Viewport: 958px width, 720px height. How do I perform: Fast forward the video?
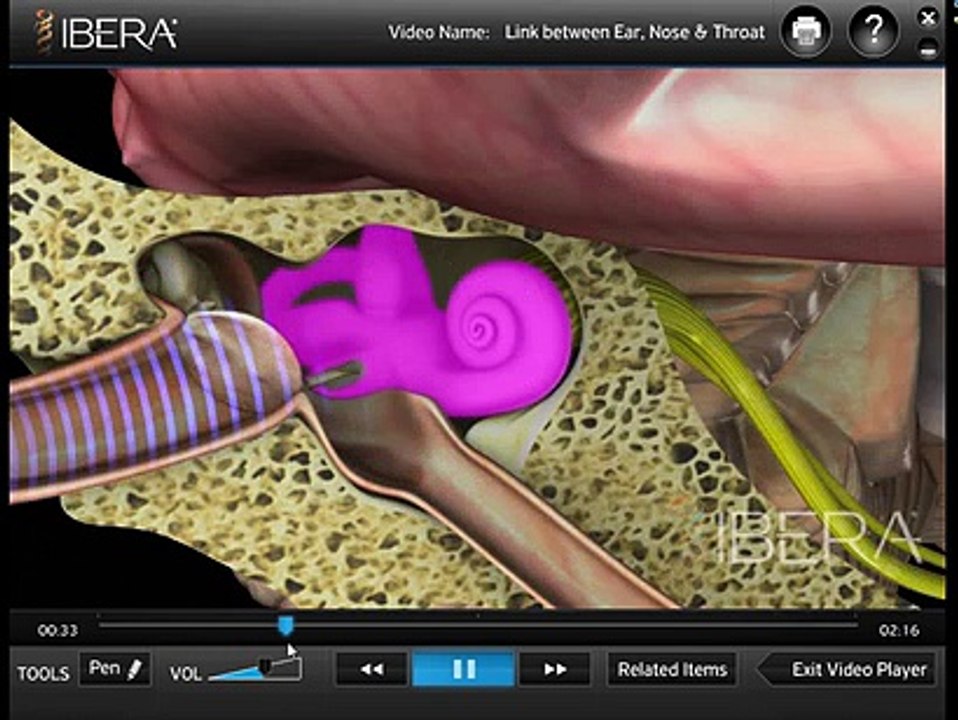coord(554,669)
